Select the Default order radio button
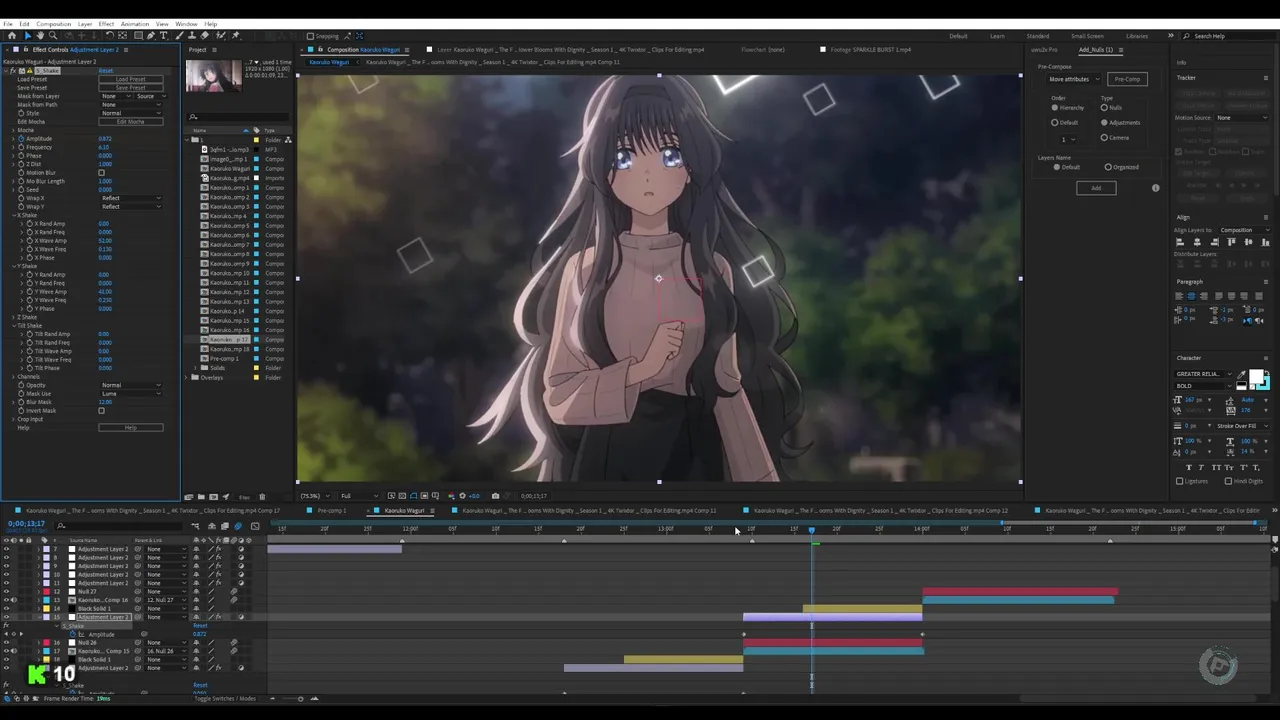 pyautogui.click(x=1055, y=123)
